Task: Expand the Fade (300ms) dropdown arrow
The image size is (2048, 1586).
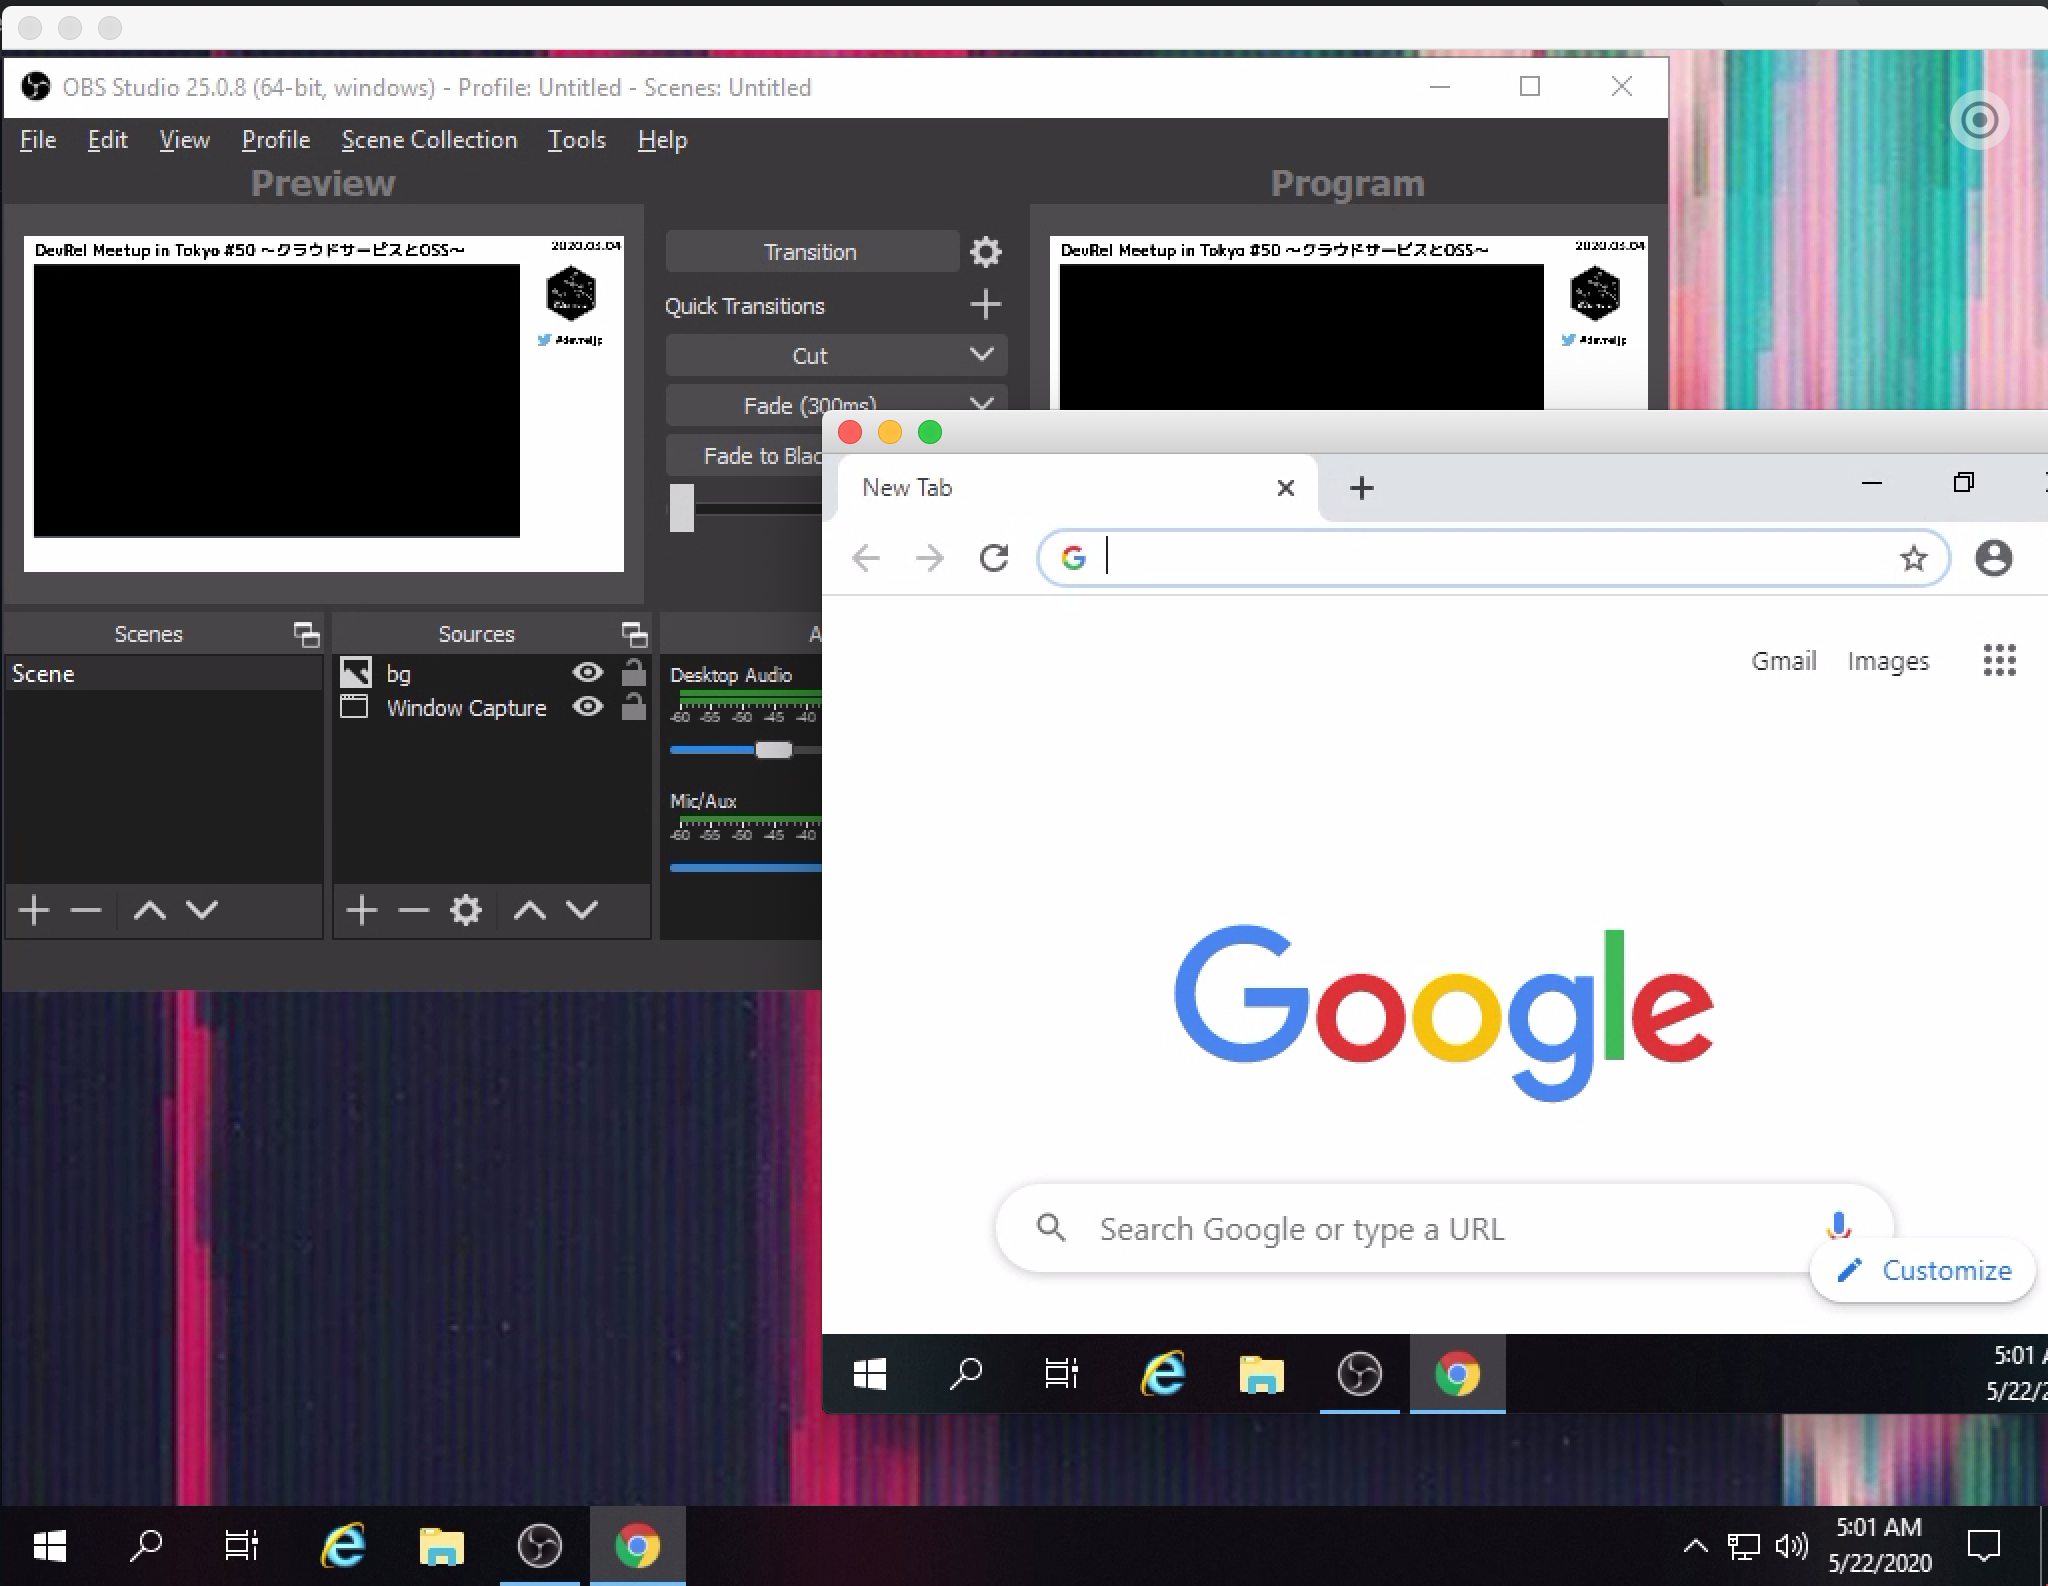Action: click(x=981, y=402)
